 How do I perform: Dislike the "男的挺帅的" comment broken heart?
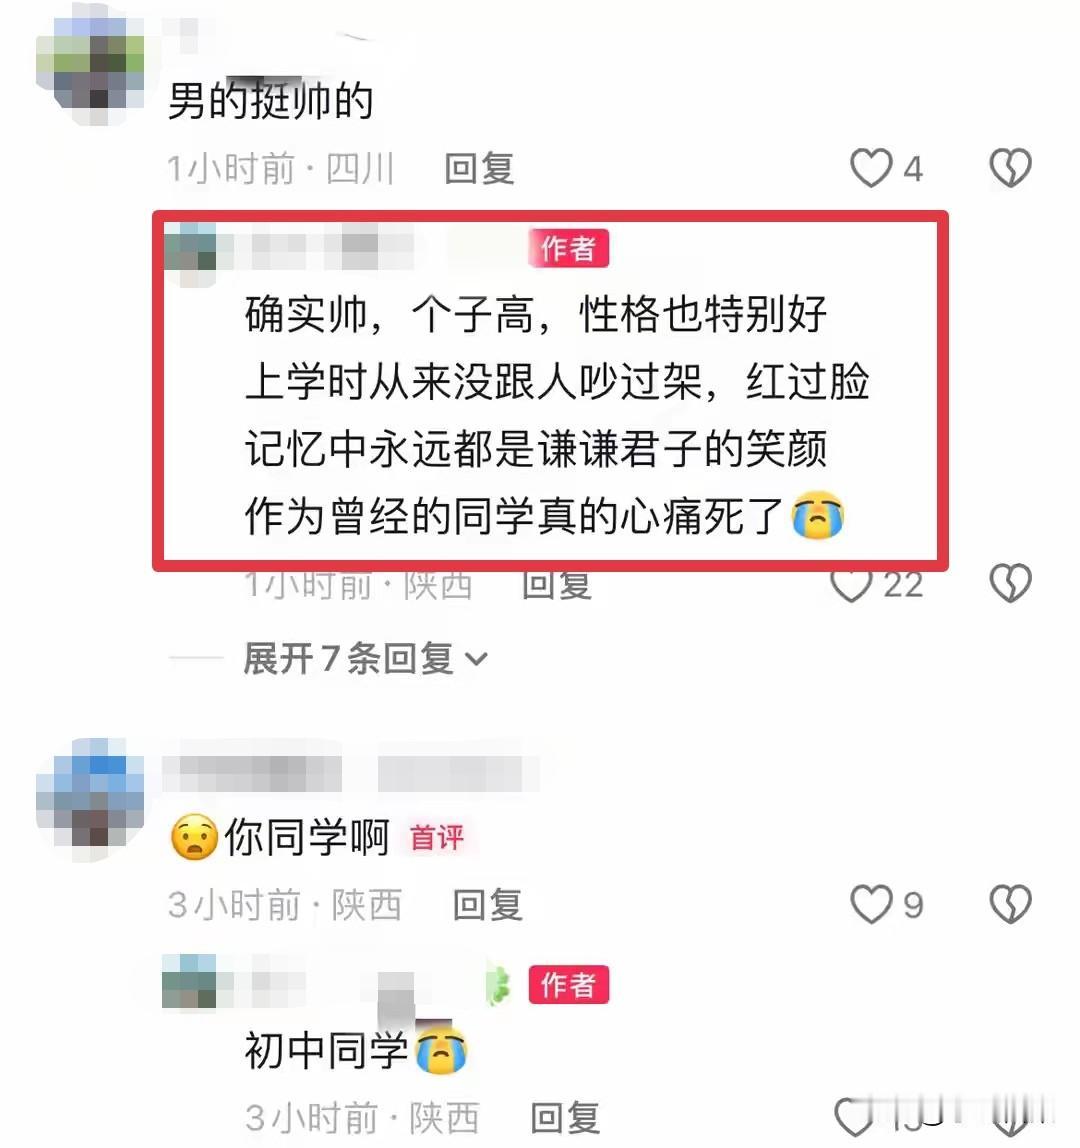[1010, 168]
